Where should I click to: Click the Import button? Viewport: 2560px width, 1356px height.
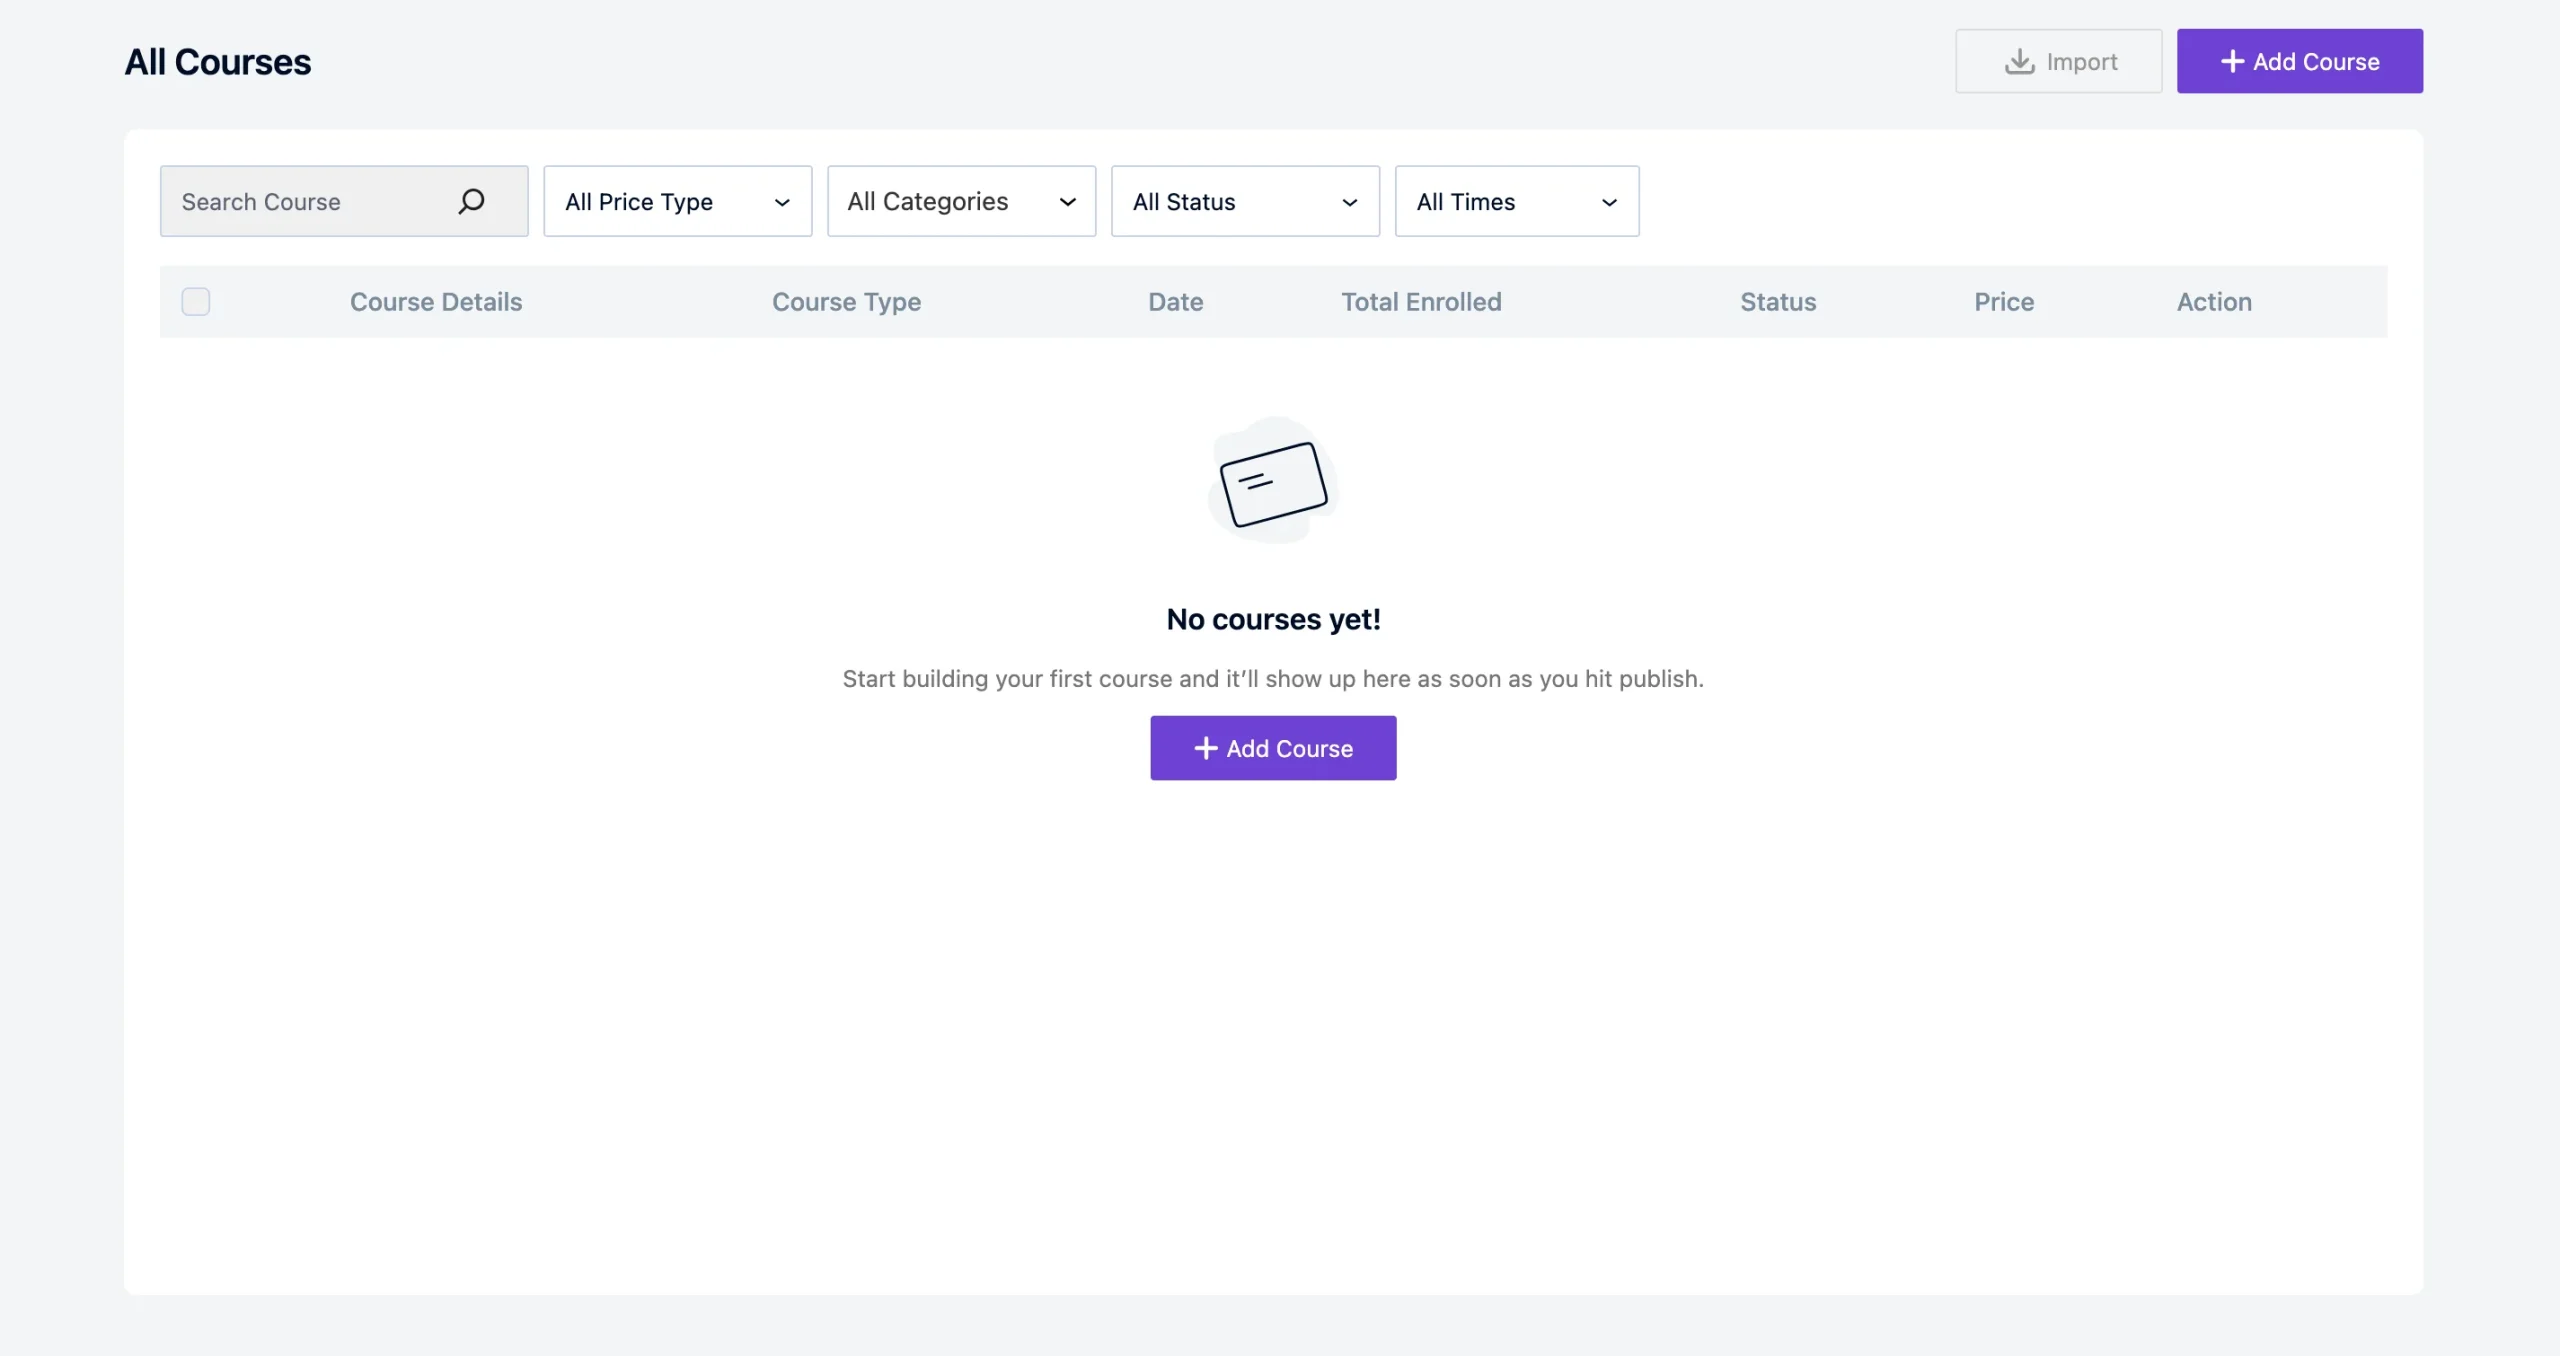2059,61
